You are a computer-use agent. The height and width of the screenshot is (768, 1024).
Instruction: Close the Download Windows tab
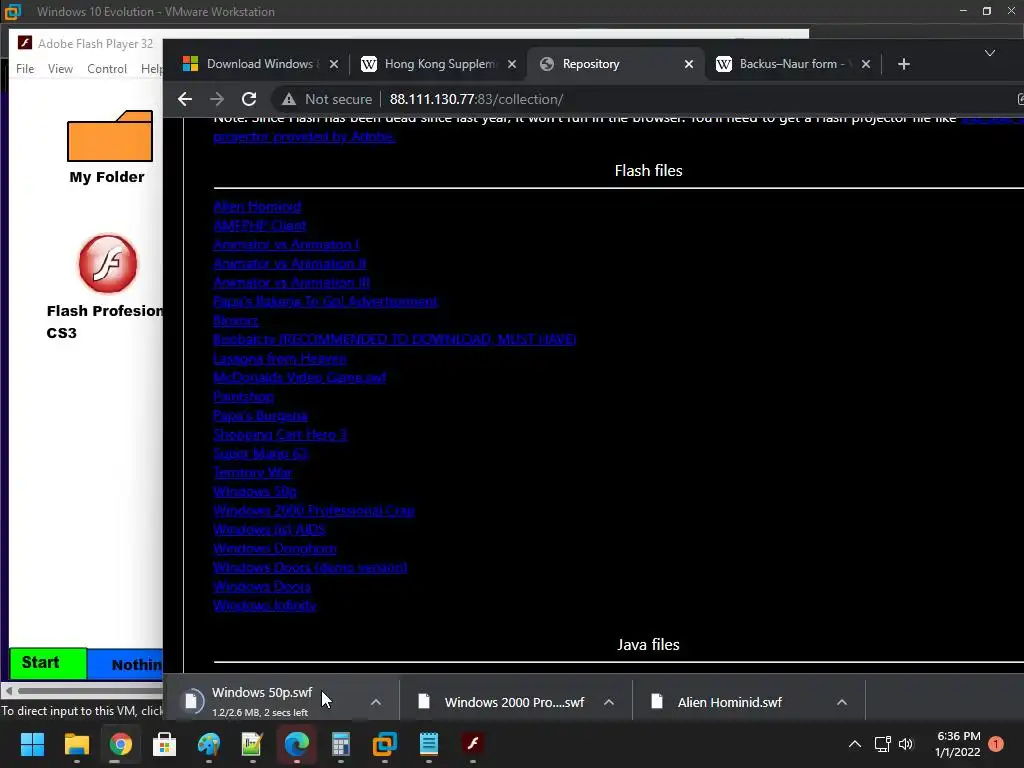pos(334,64)
